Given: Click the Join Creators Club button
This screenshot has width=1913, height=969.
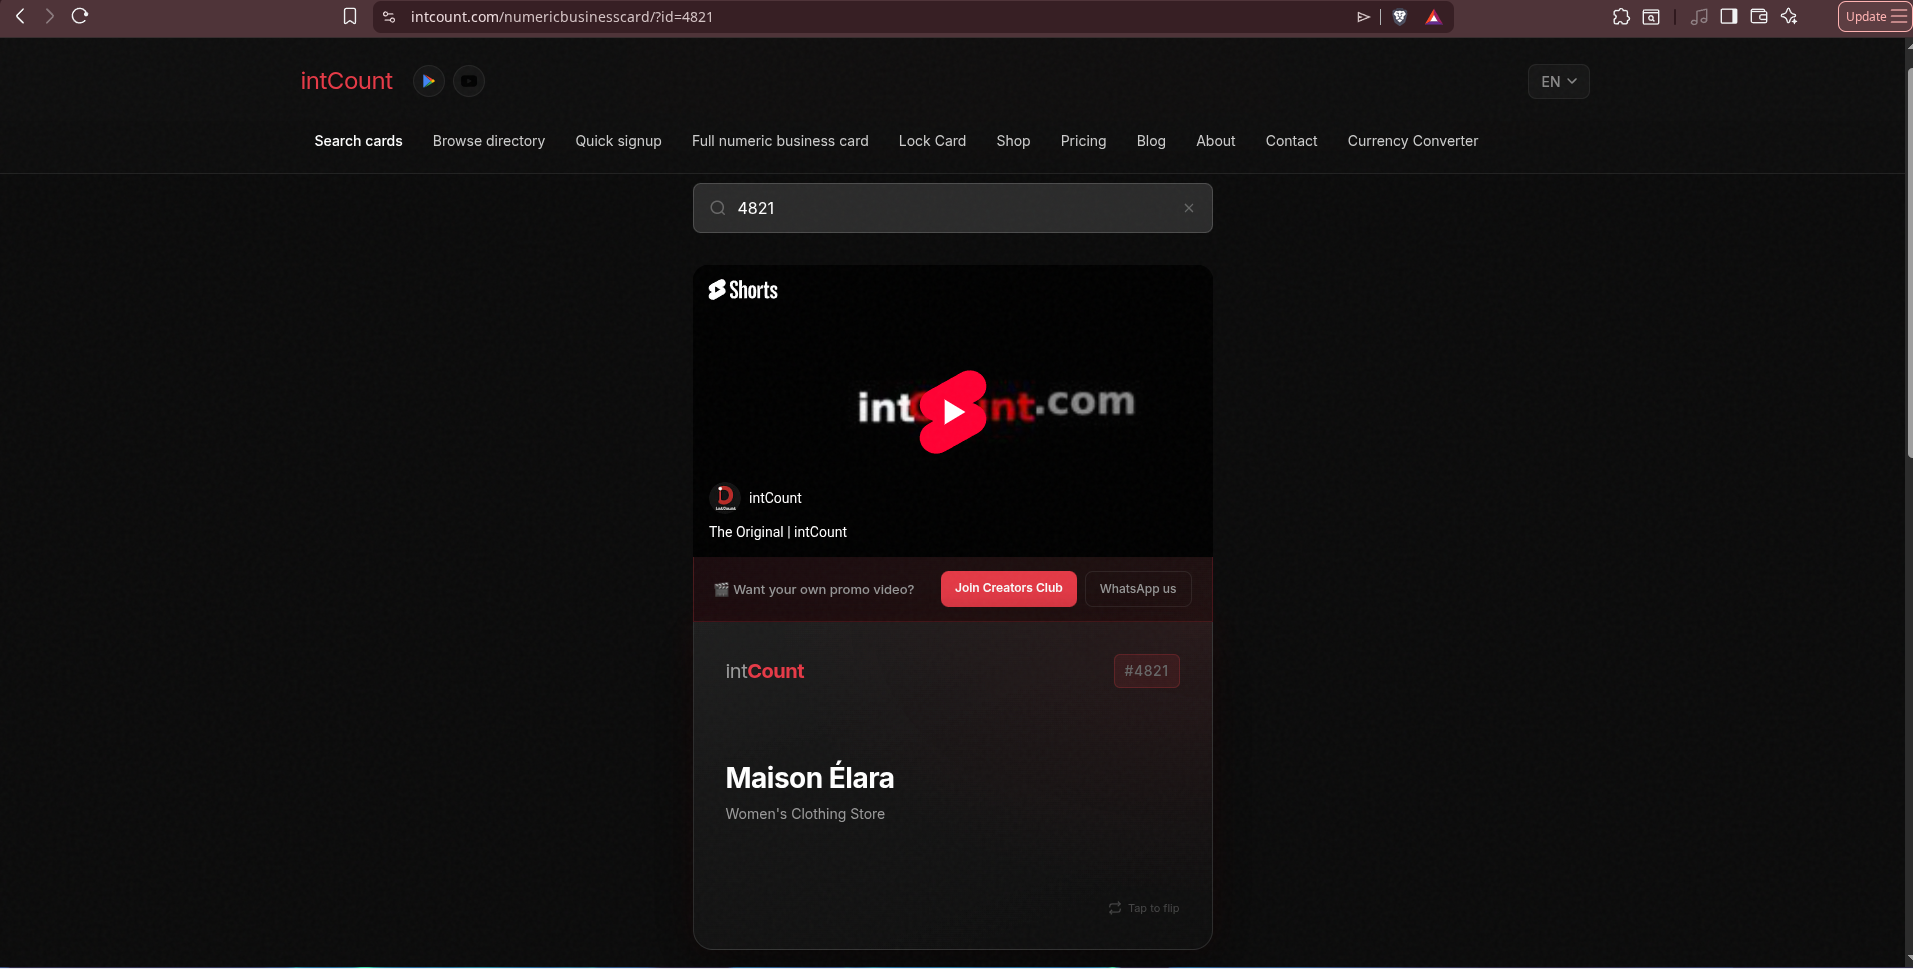Looking at the screenshot, I should tap(1008, 588).
